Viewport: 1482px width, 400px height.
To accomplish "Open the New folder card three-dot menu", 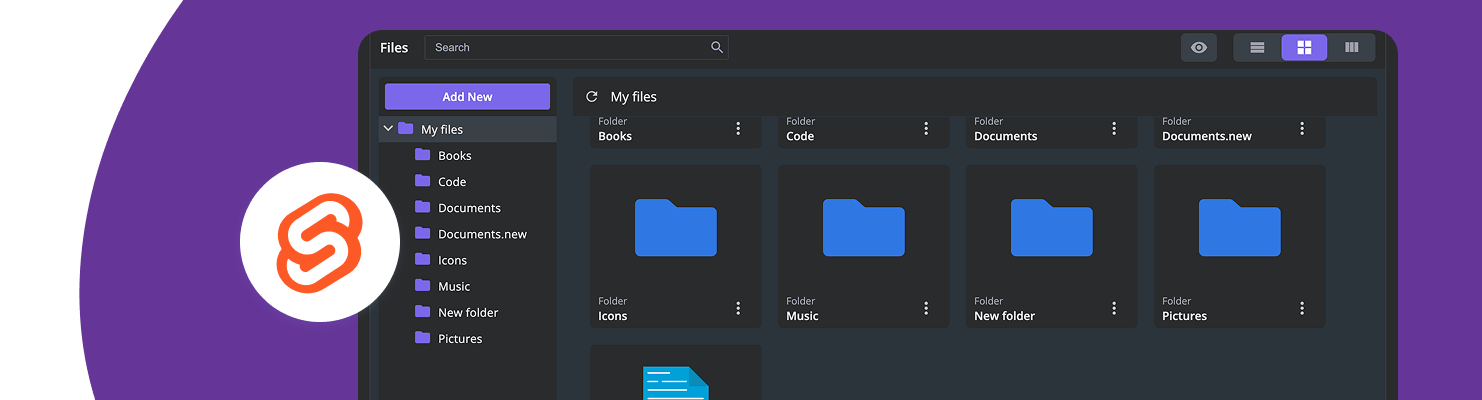I will click(1114, 308).
